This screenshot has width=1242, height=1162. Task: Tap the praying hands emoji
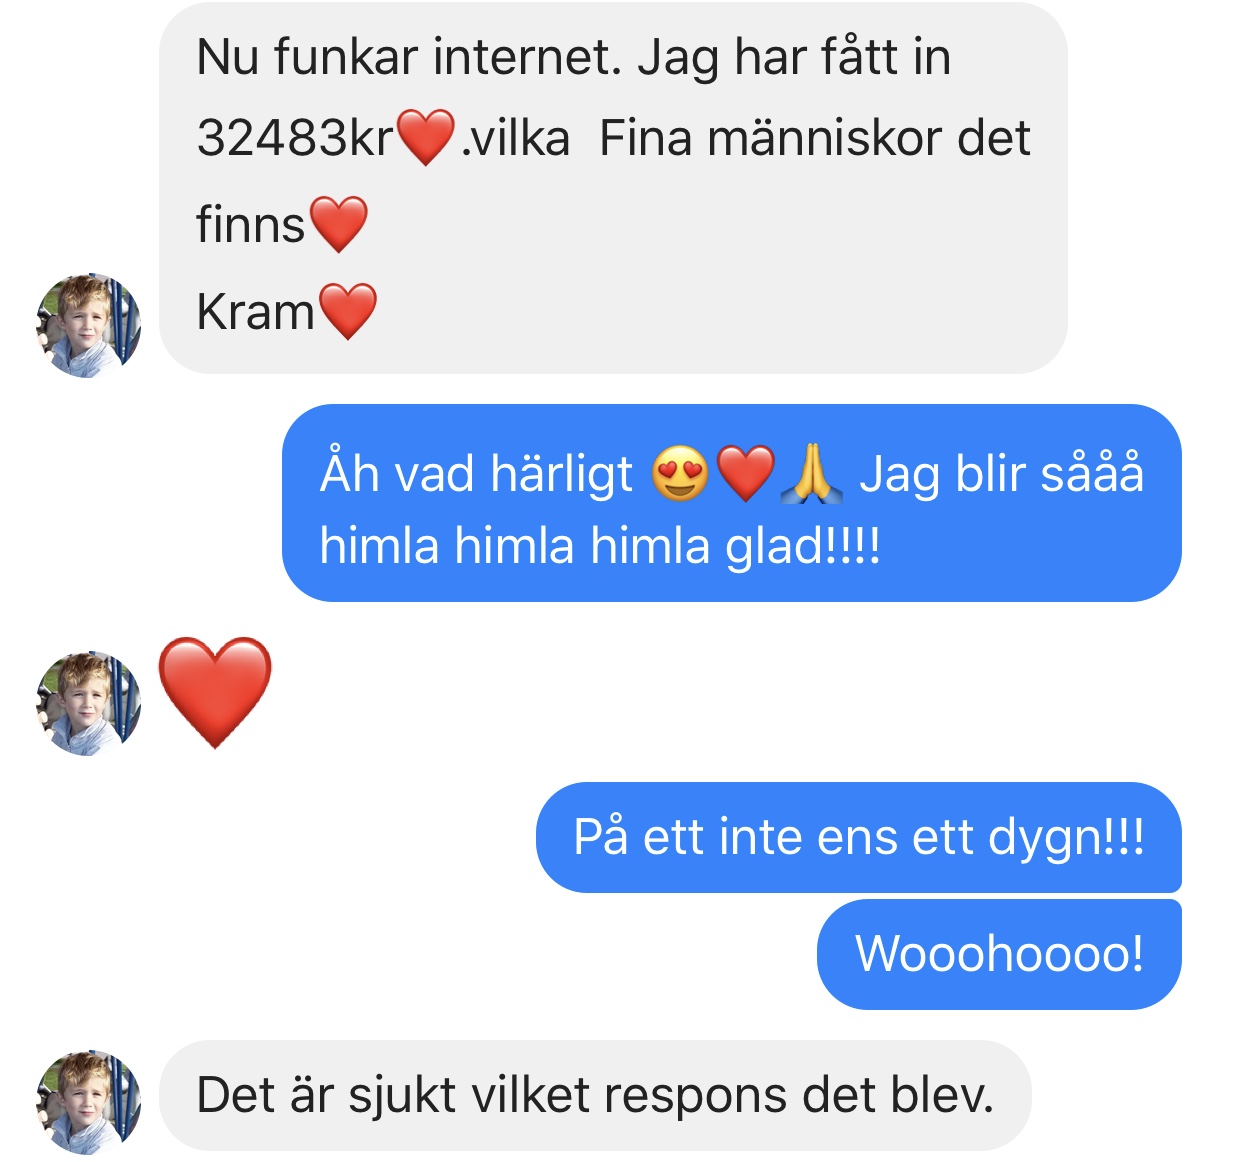(811, 474)
